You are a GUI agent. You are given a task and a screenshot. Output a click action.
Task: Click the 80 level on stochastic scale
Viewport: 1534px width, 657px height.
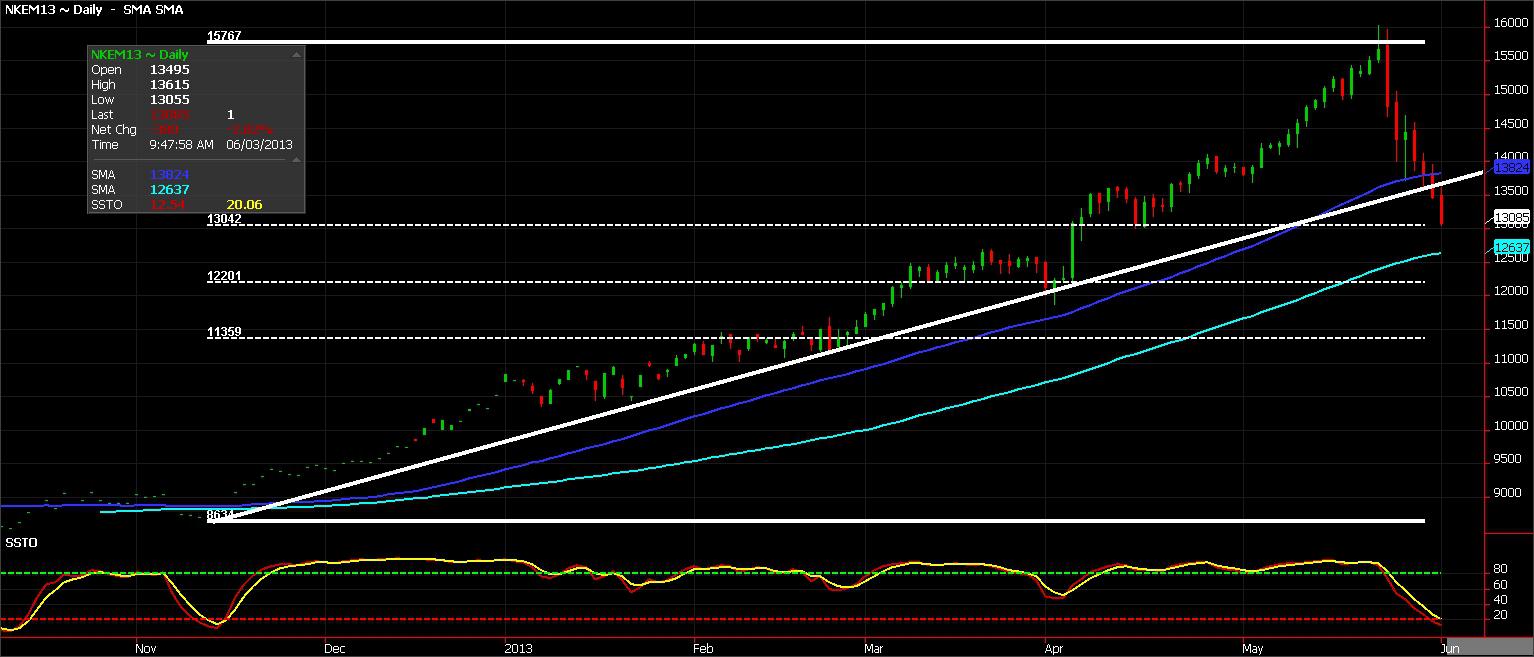click(x=1500, y=569)
